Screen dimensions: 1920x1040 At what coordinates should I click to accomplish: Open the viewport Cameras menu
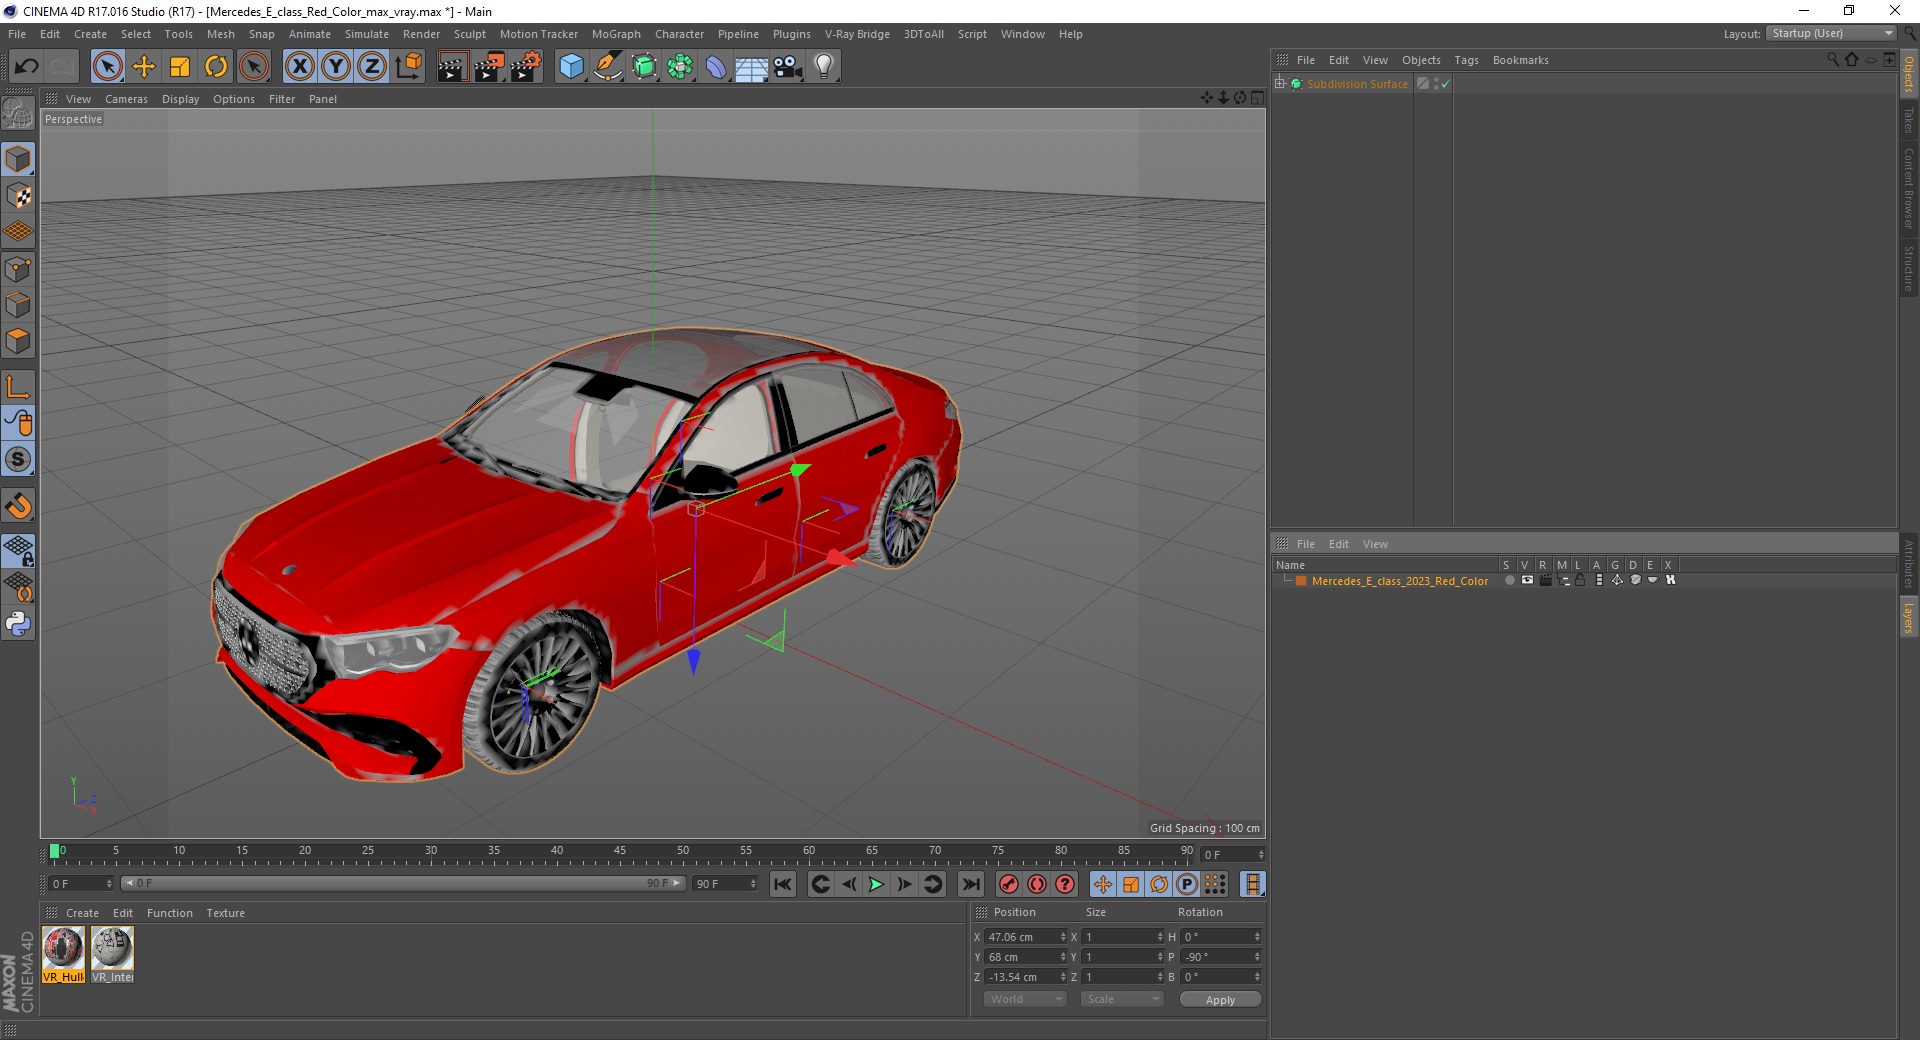point(126,99)
